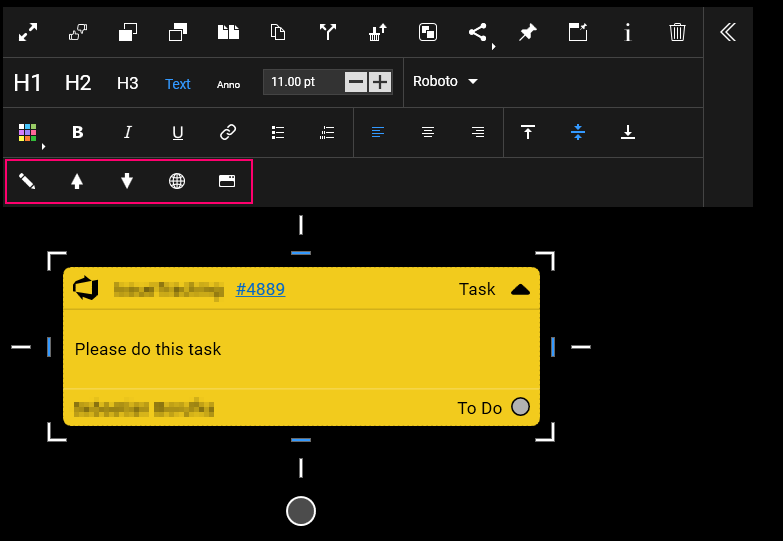Pin the element with the pushpin icon
Viewport: 783px width, 541px height.
[527, 32]
